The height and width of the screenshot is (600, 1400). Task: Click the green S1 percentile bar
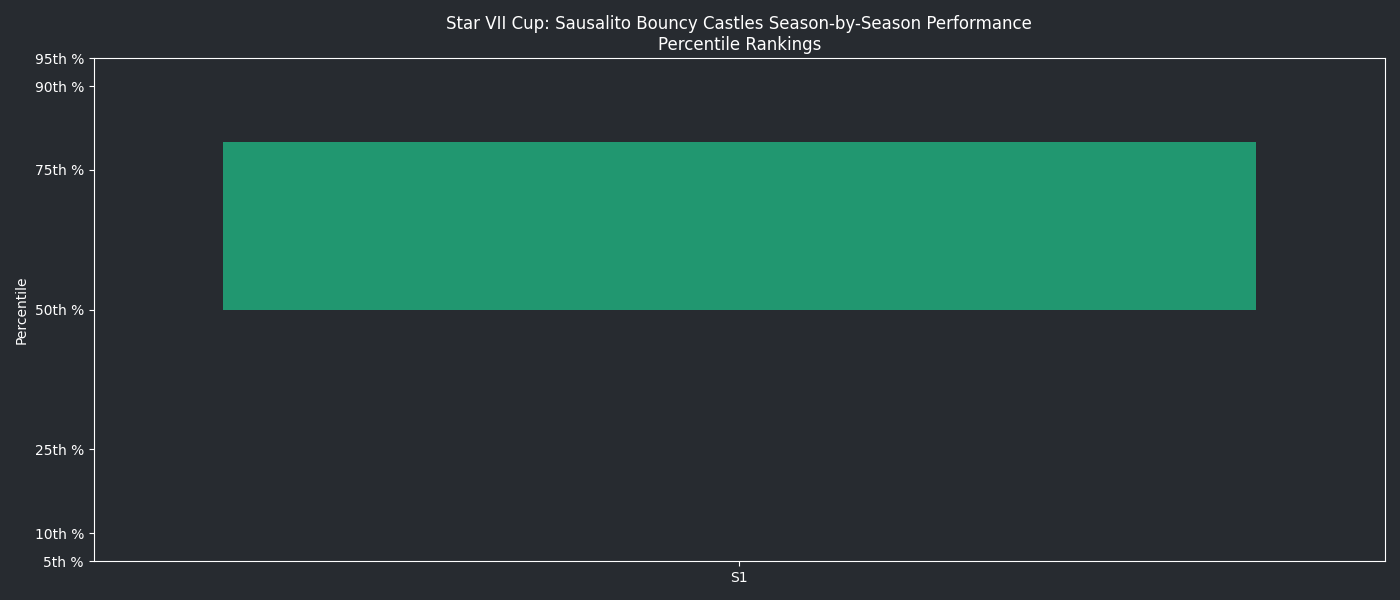739,226
